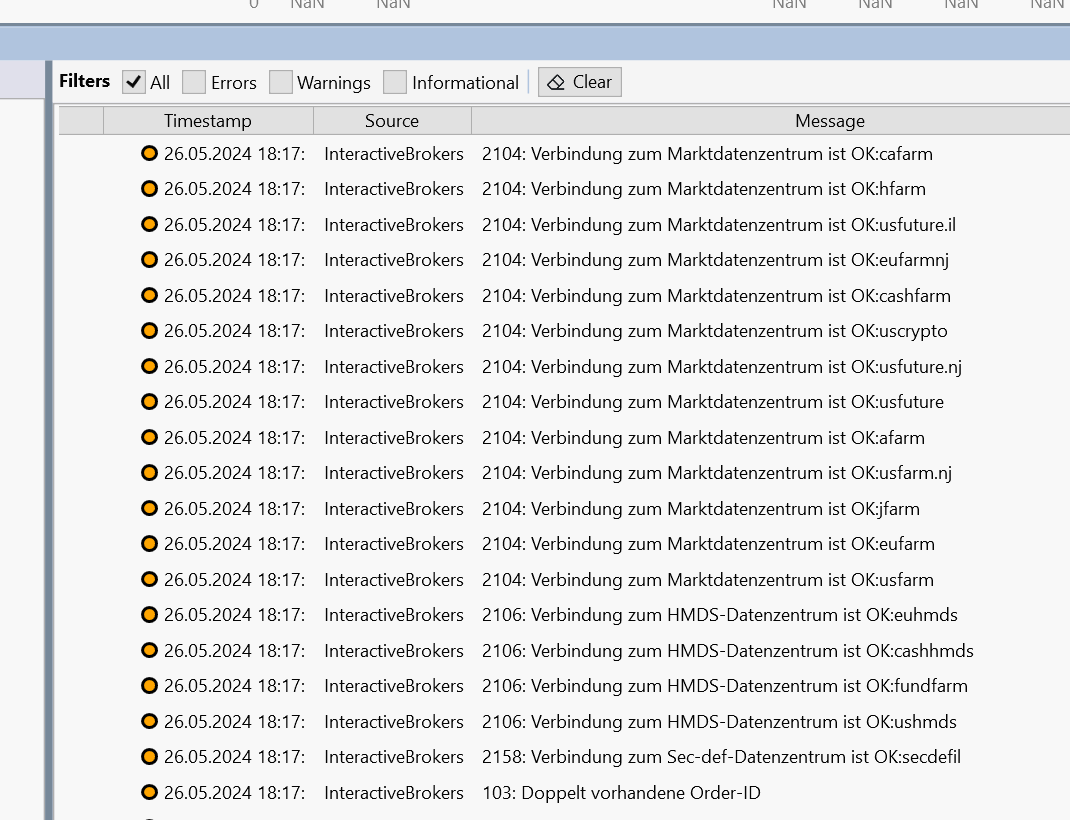Click the blank first column header cell
The height and width of the screenshot is (820, 1070).
pyautogui.click(x=81, y=121)
